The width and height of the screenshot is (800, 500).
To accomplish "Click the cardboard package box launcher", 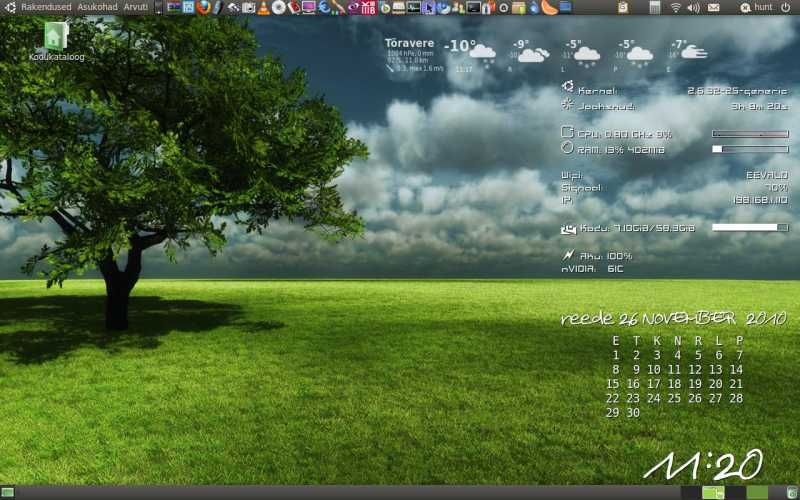I will [518, 7].
